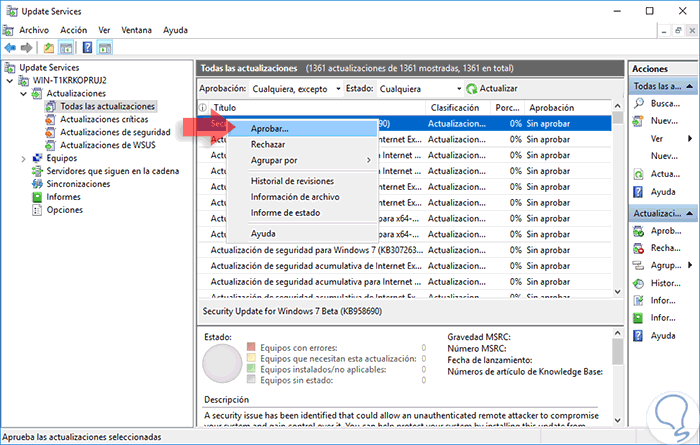Sort by the Aprobación column header
The height and width of the screenshot is (445, 700).
point(567,108)
